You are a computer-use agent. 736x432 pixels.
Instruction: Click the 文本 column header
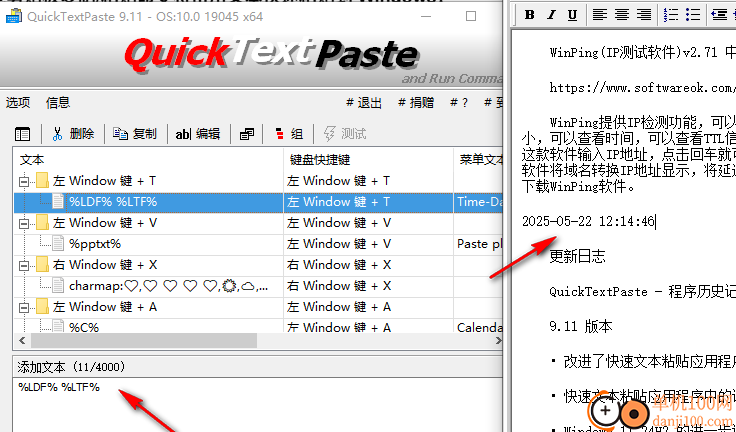[x=148, y=160]
